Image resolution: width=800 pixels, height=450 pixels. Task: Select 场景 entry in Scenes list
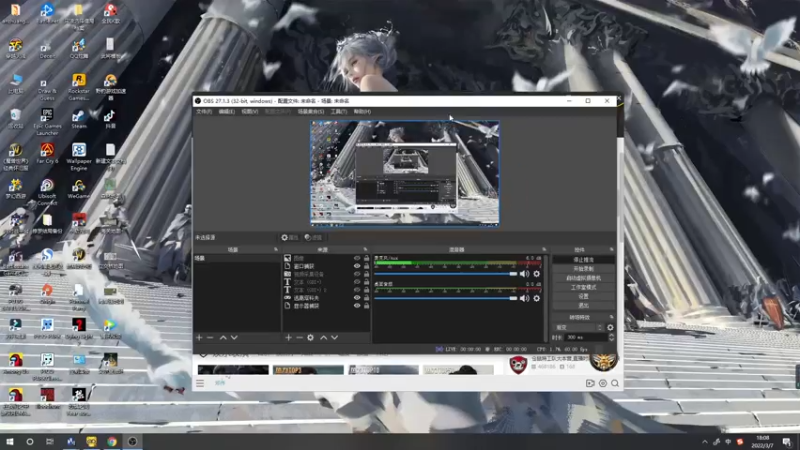237,258
